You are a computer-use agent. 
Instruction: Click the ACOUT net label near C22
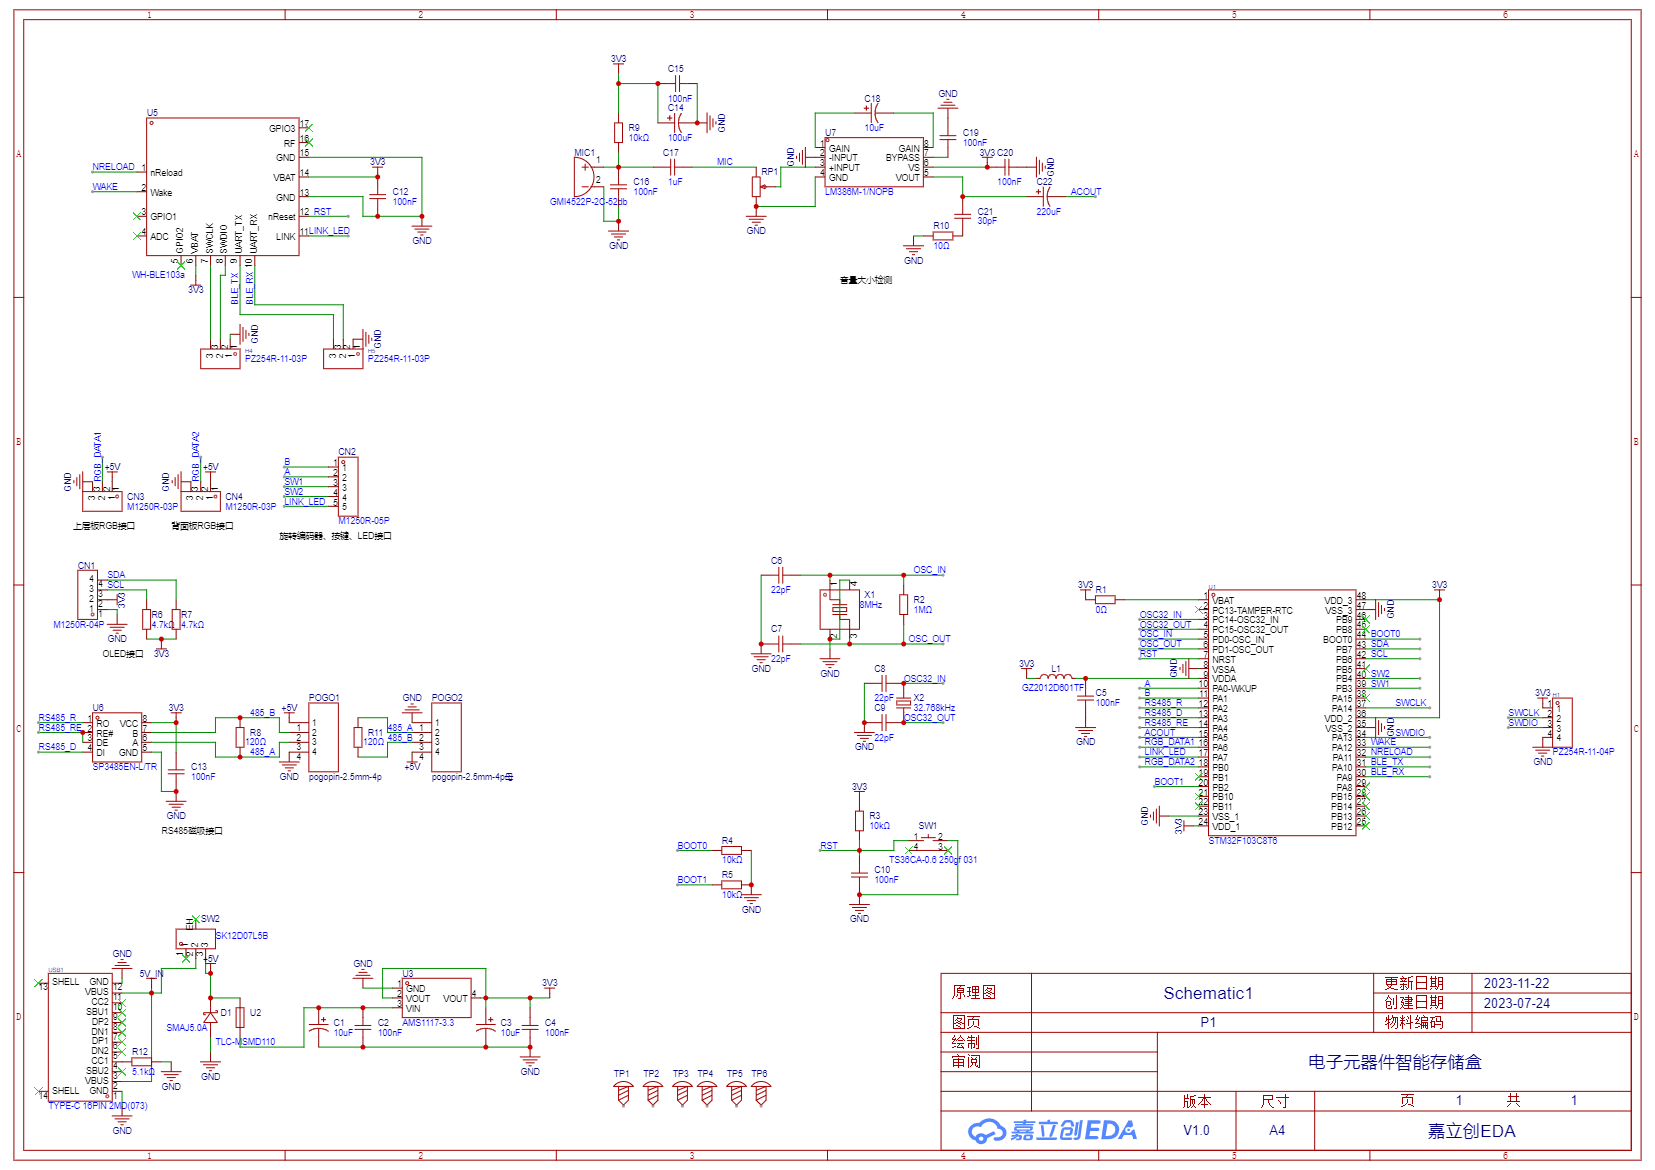click(1086, 191)
